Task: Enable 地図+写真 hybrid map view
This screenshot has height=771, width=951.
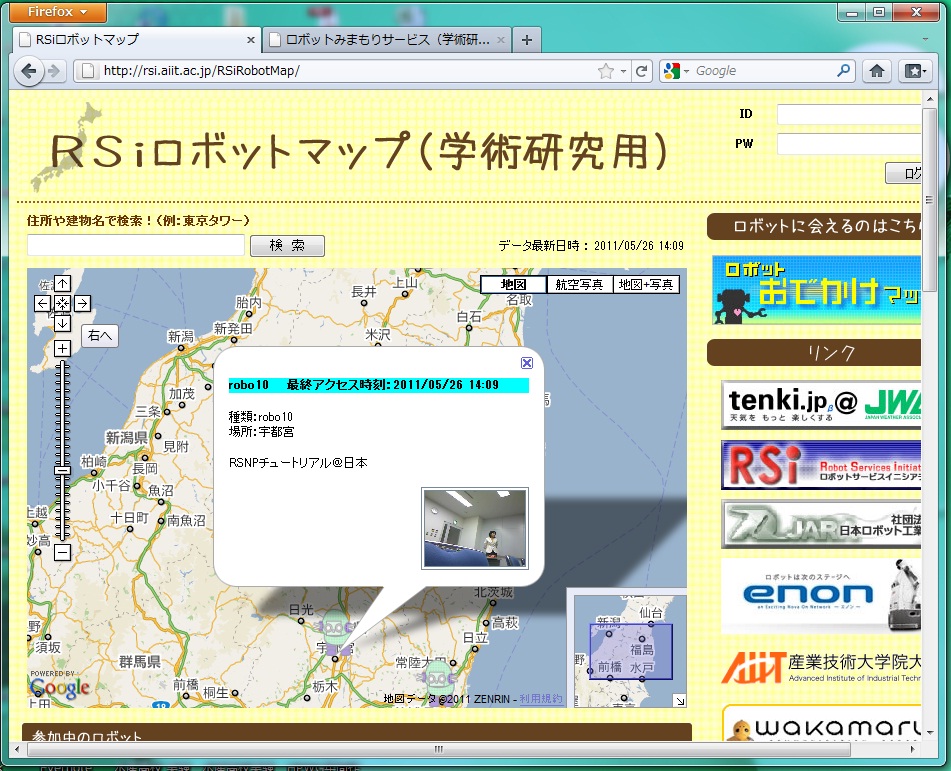Action: 646,285
